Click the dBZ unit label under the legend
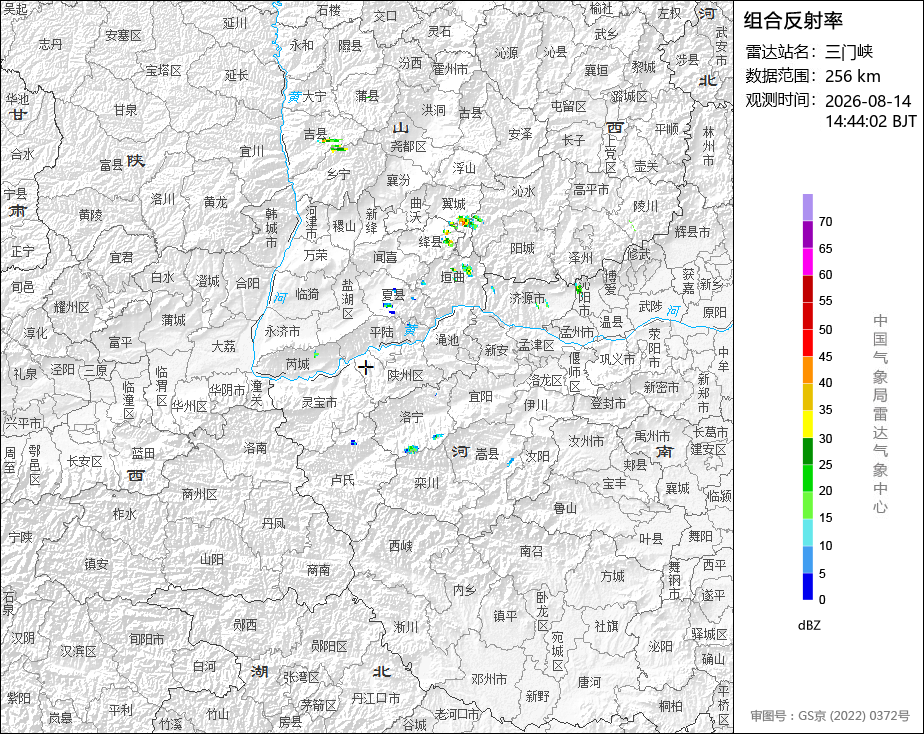Image resolution: width=924 pixels, height=734 pixels. point(809,626)
